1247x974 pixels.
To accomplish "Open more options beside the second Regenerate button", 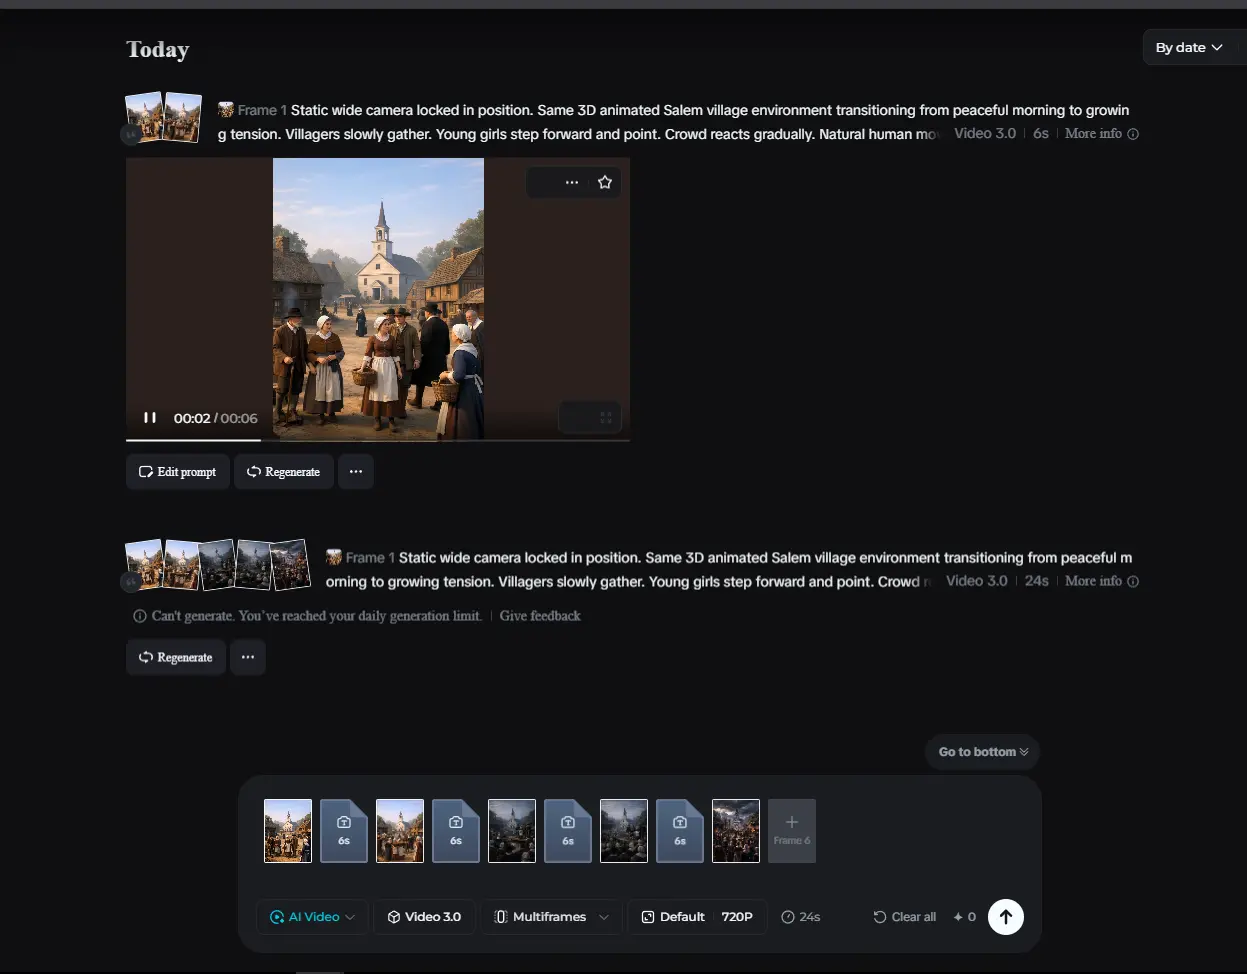I will (x=248, y=657).
